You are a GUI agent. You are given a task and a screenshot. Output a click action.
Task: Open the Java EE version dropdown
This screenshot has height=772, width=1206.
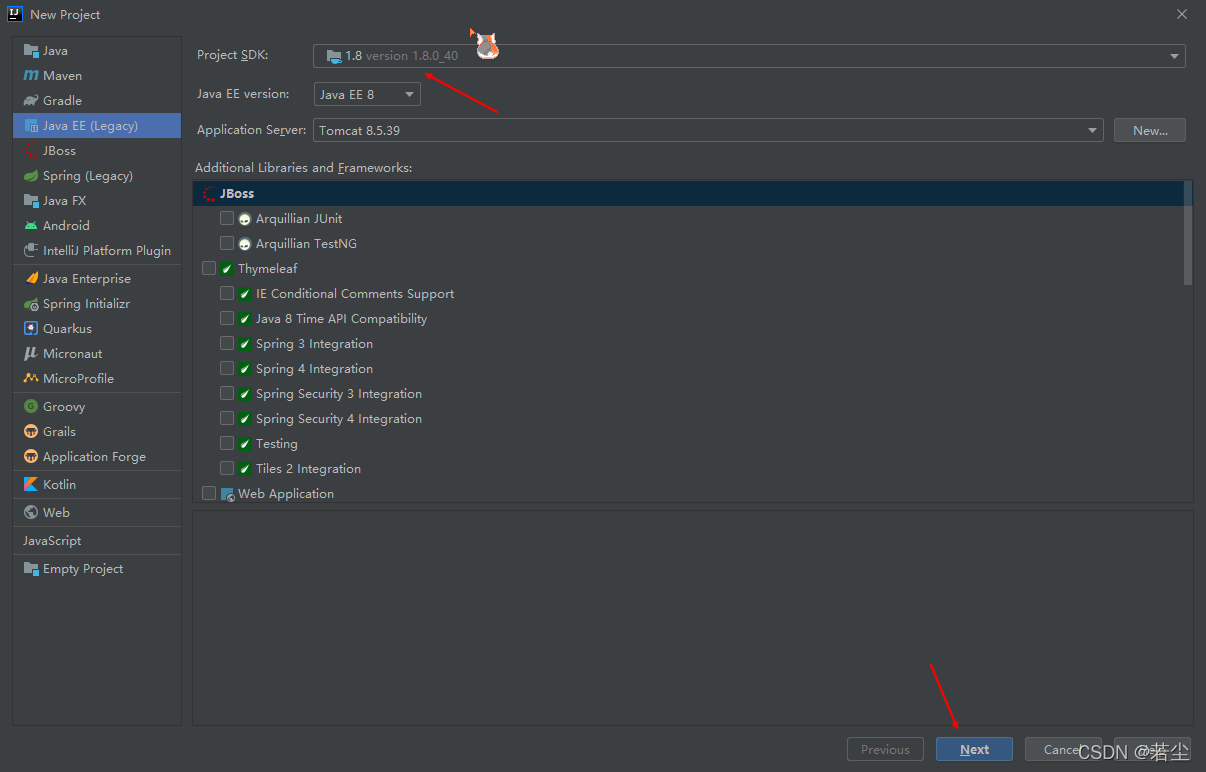point(367,94)
